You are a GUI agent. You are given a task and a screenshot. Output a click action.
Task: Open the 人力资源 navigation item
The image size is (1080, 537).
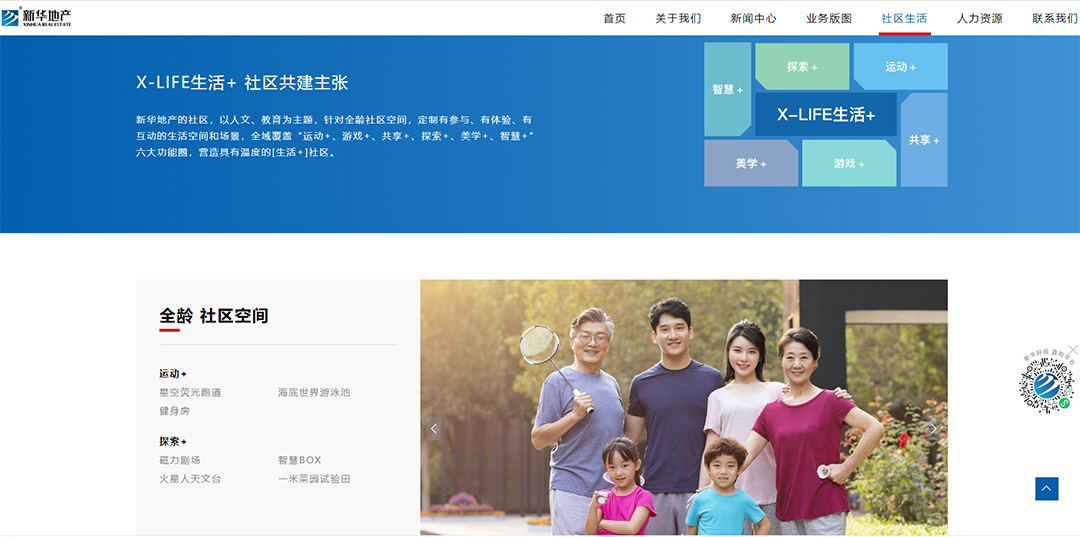(979, 19)
